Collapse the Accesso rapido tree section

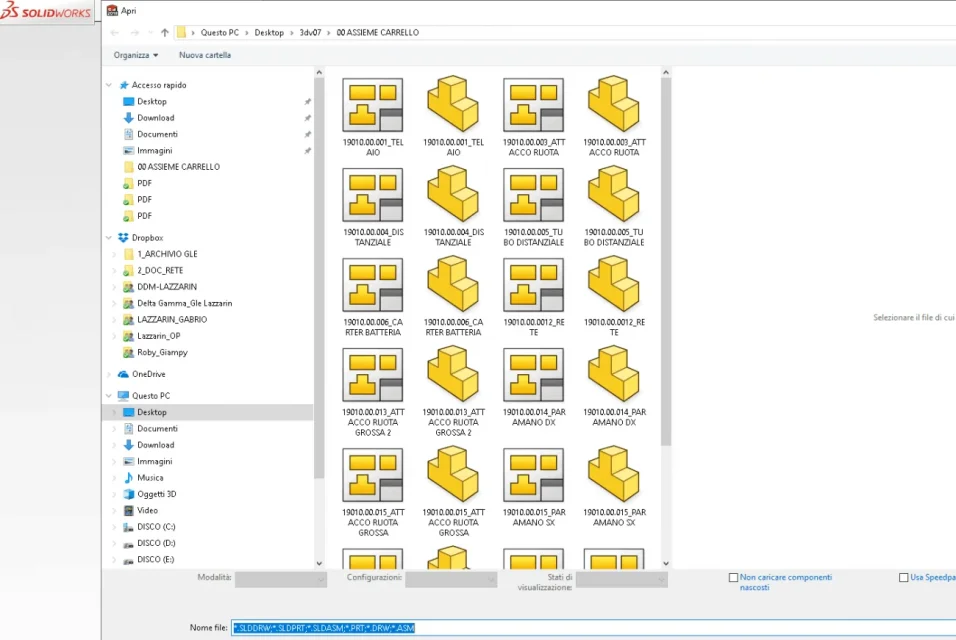pyautogui.click(x=109, y=85)
